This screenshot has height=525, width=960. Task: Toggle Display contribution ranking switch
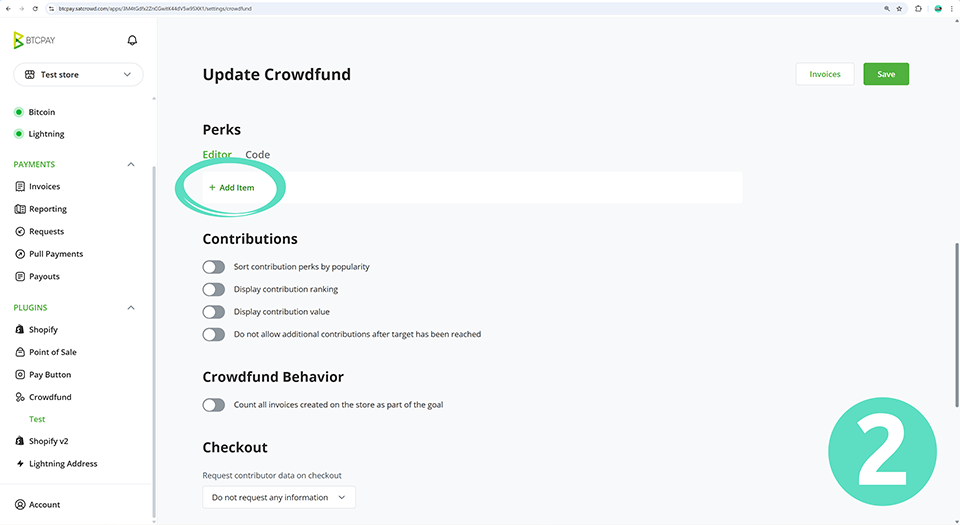click(x=213, y=289)
